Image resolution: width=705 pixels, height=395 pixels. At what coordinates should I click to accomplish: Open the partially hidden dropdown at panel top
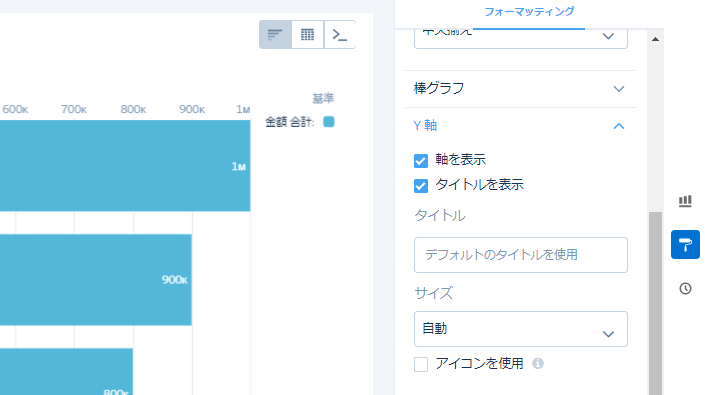[x=521, y=38]
